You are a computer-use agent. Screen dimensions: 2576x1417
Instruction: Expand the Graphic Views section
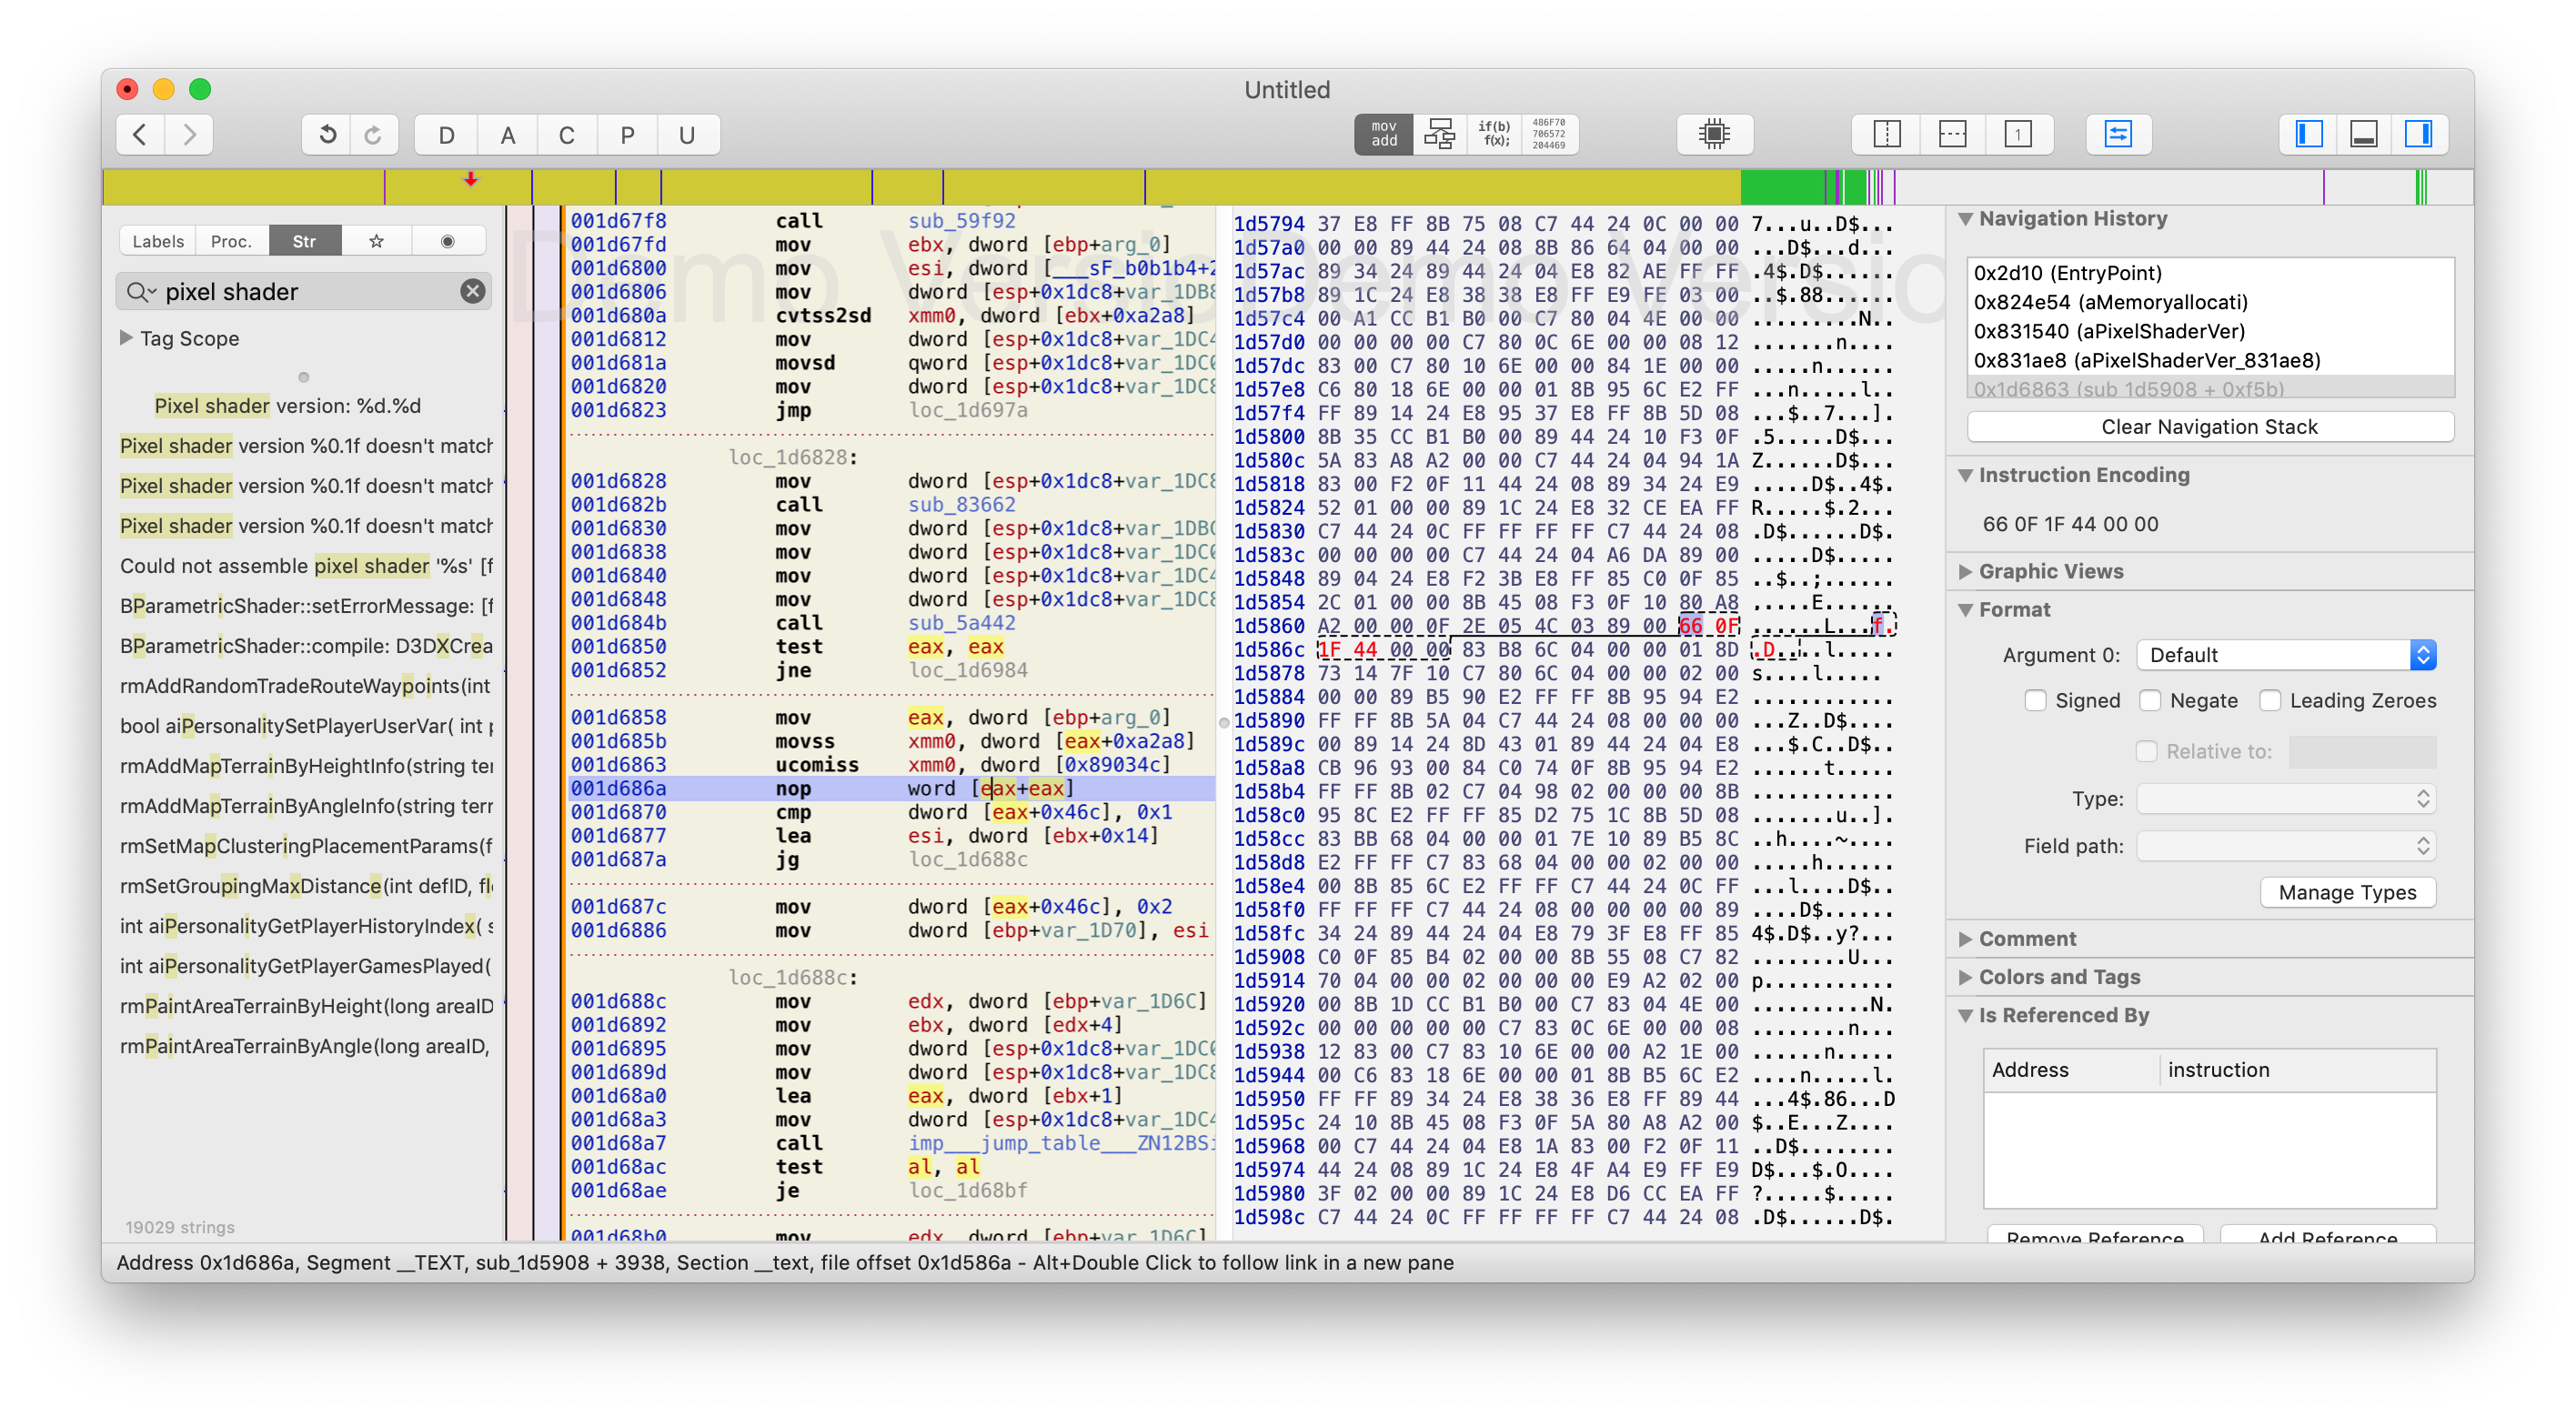point(1966,571)
